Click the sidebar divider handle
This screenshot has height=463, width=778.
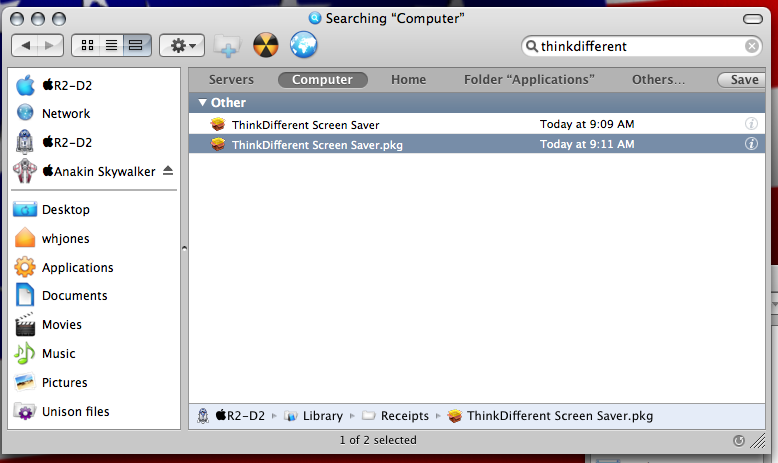point(184,248)
